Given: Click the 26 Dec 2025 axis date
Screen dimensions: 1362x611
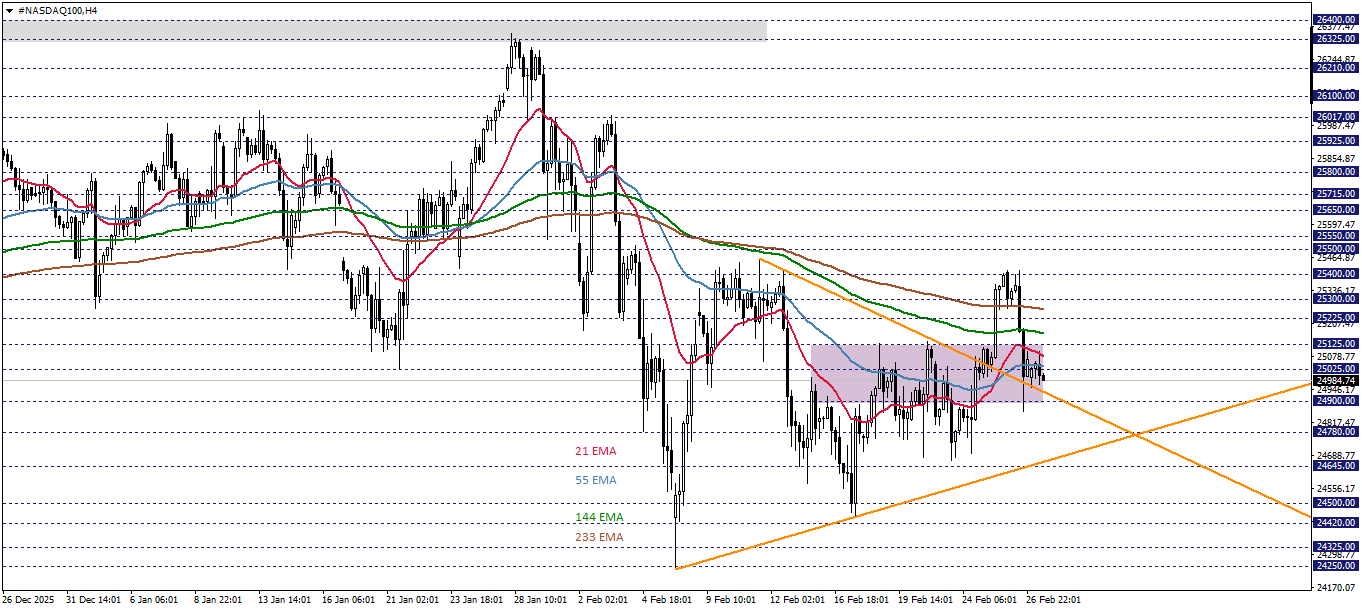Looking at the screenshot, I should (30, 600).
